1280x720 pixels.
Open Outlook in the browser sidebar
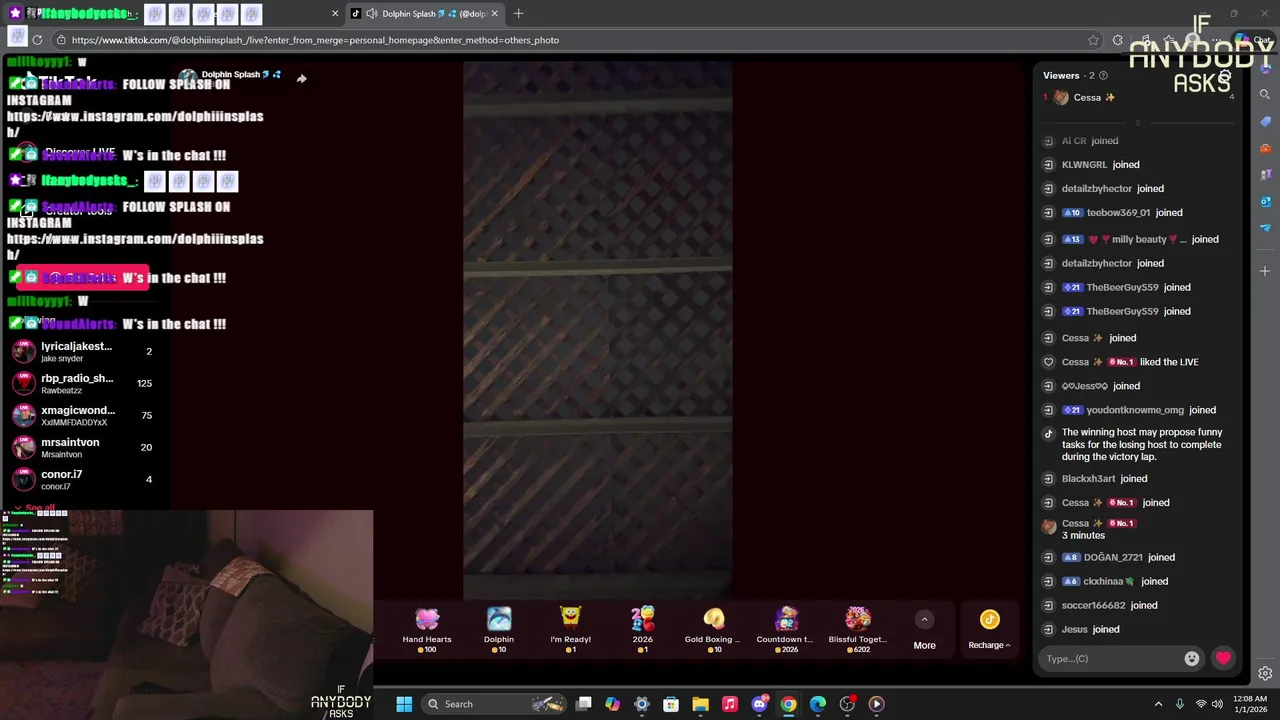[x=1265, y=201]
